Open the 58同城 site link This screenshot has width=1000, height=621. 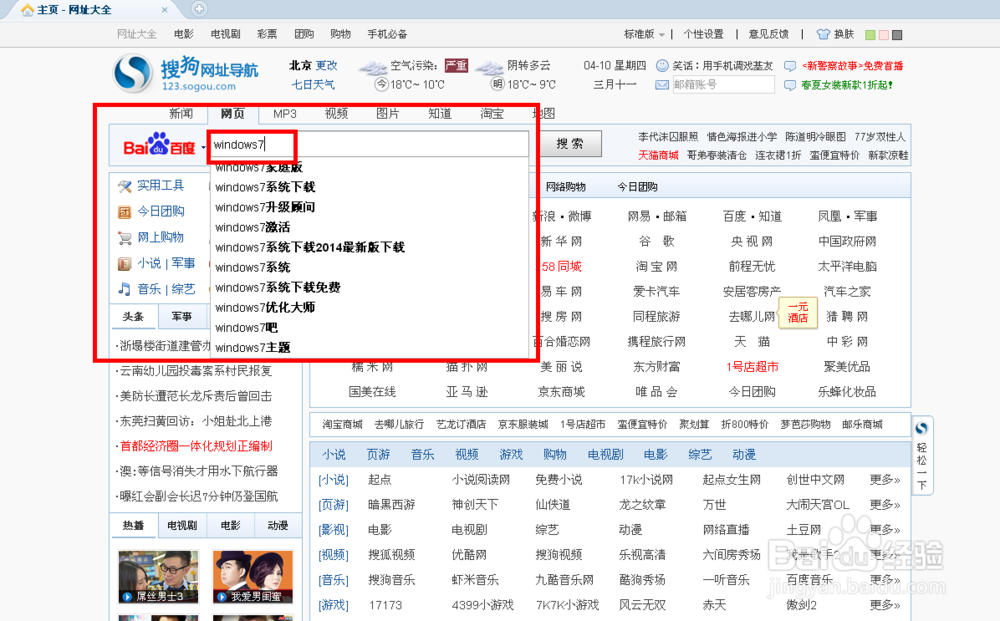tap(561, 267)
